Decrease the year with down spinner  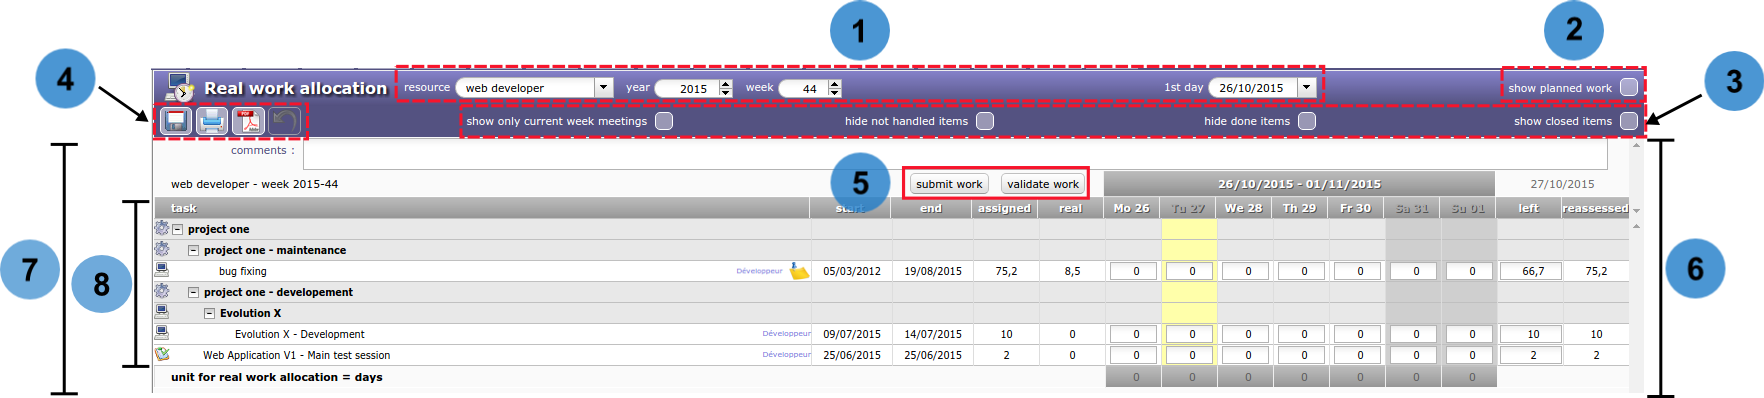tap(726, 93)
